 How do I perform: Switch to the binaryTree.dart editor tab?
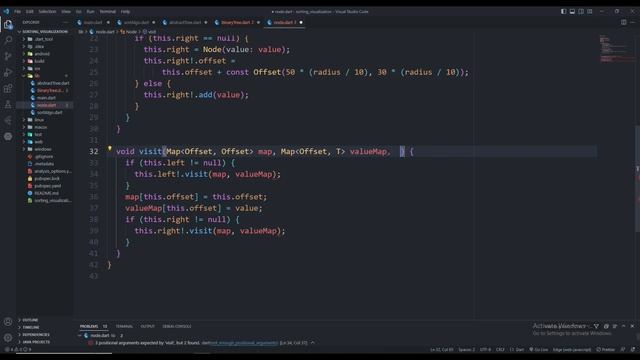[x=237, y=22]
